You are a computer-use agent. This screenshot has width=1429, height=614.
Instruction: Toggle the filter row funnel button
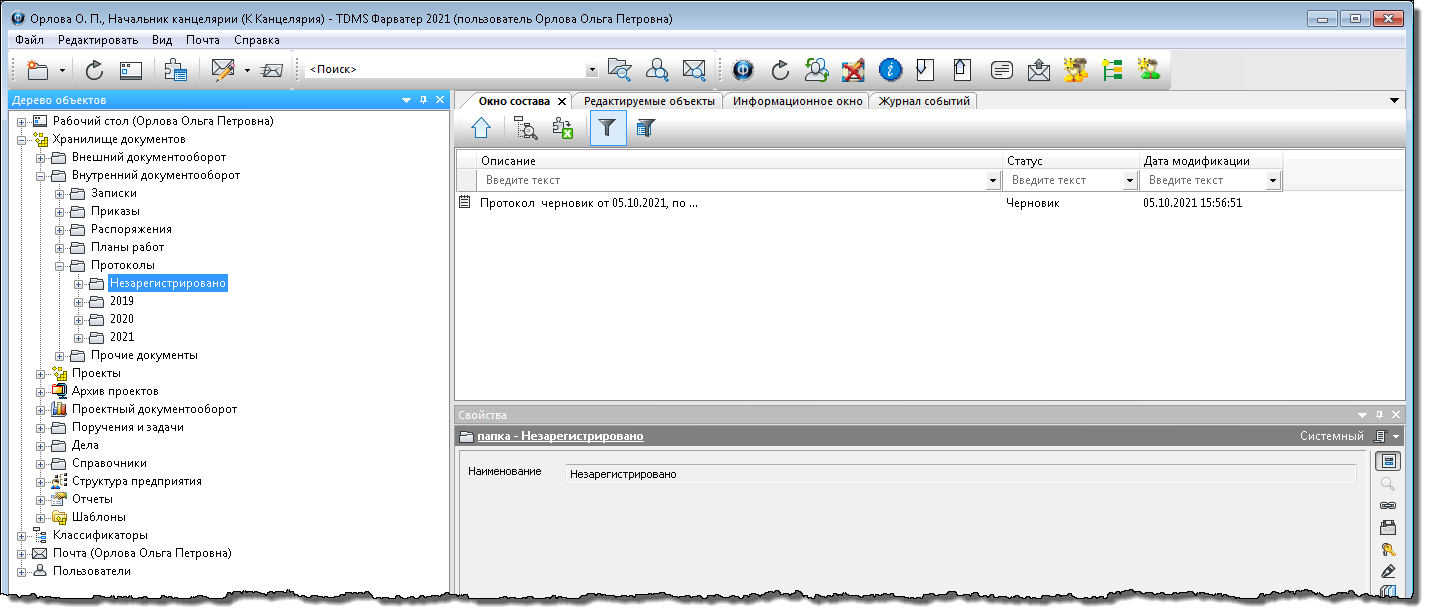(608, 128)
